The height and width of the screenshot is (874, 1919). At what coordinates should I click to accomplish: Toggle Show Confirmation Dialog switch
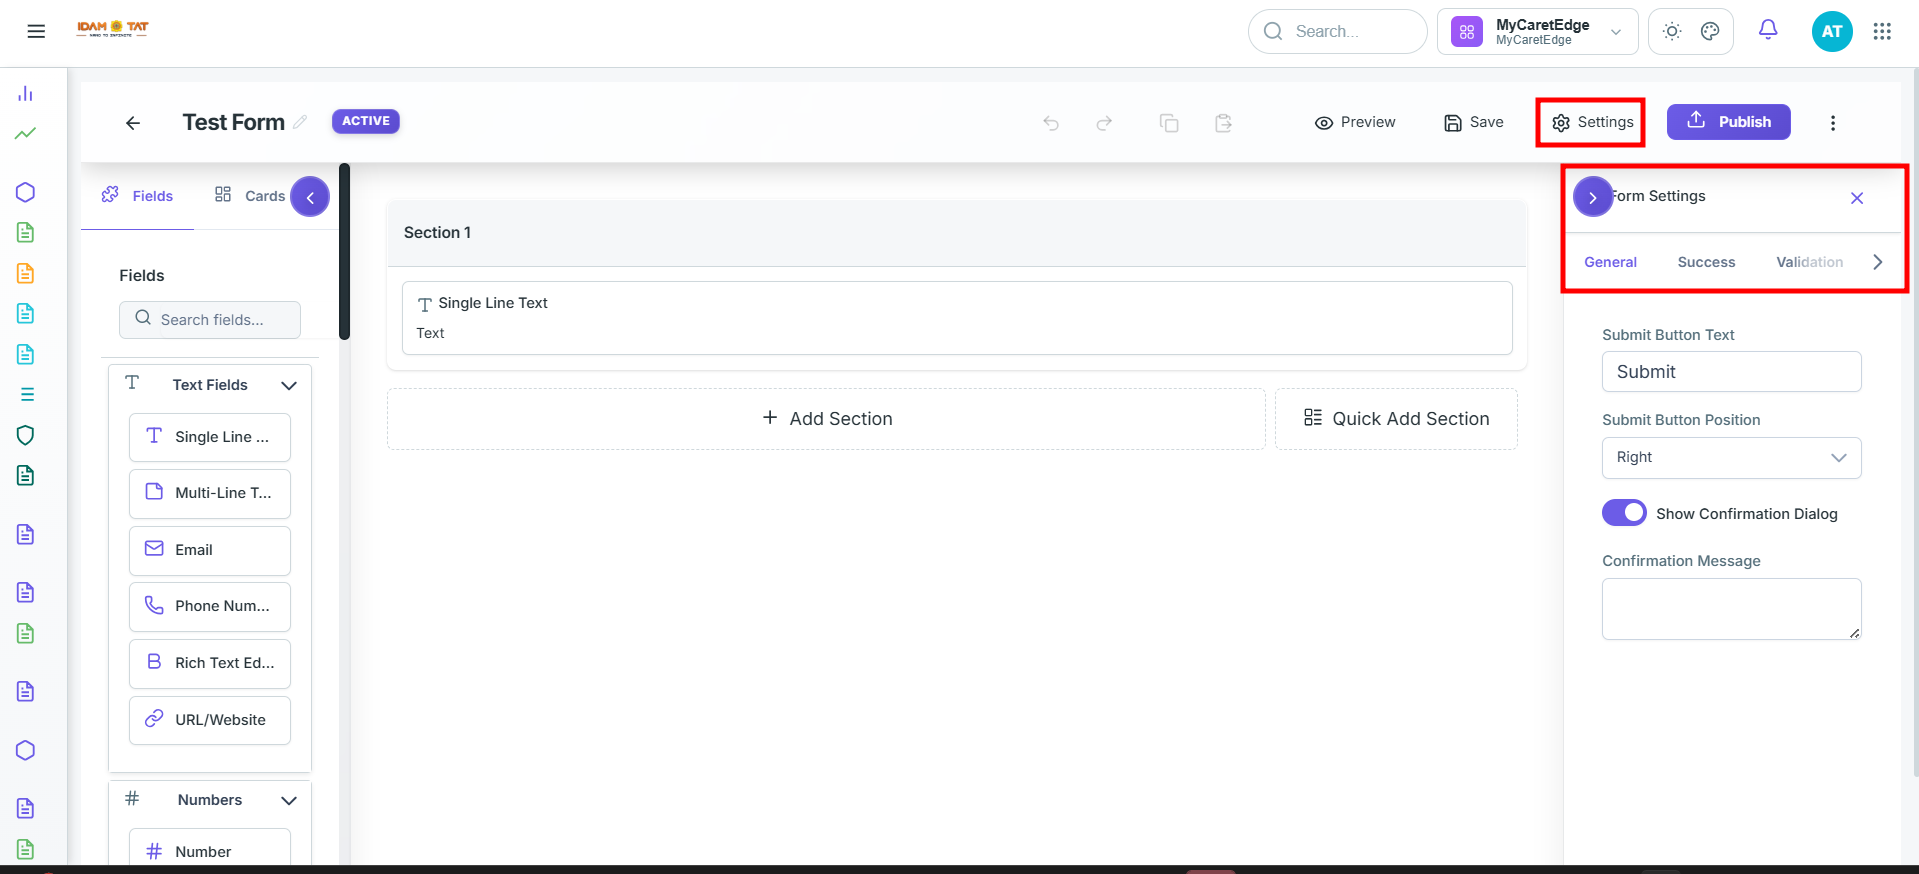[x=1624, y=513]
